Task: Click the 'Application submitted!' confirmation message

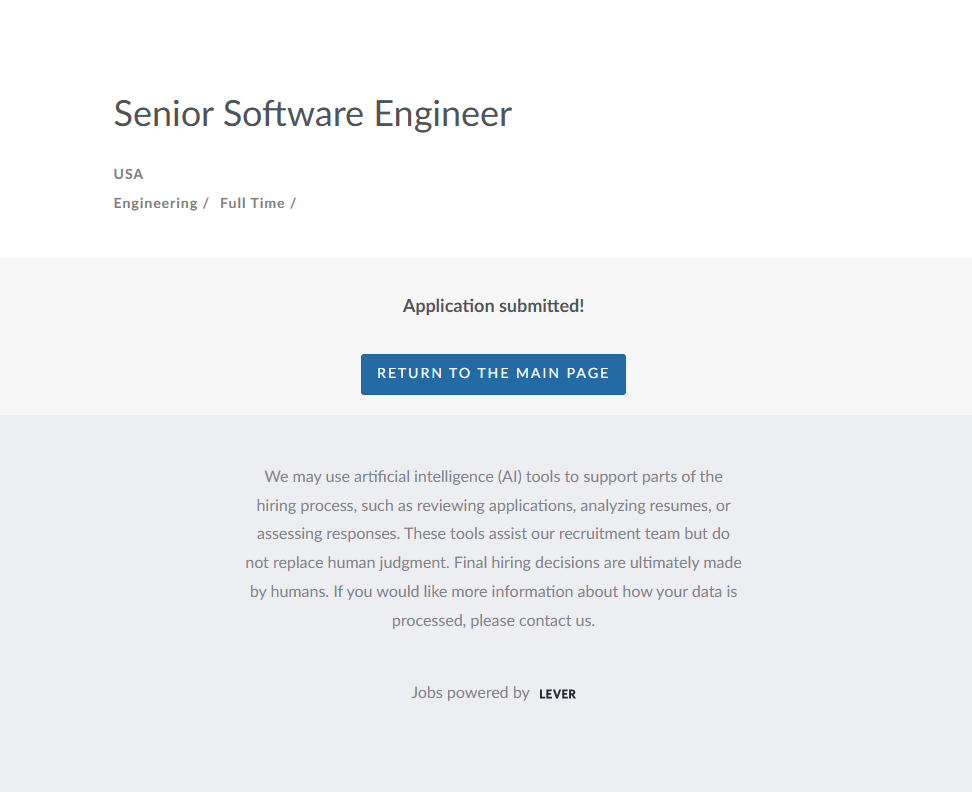Action: (493, 306)
